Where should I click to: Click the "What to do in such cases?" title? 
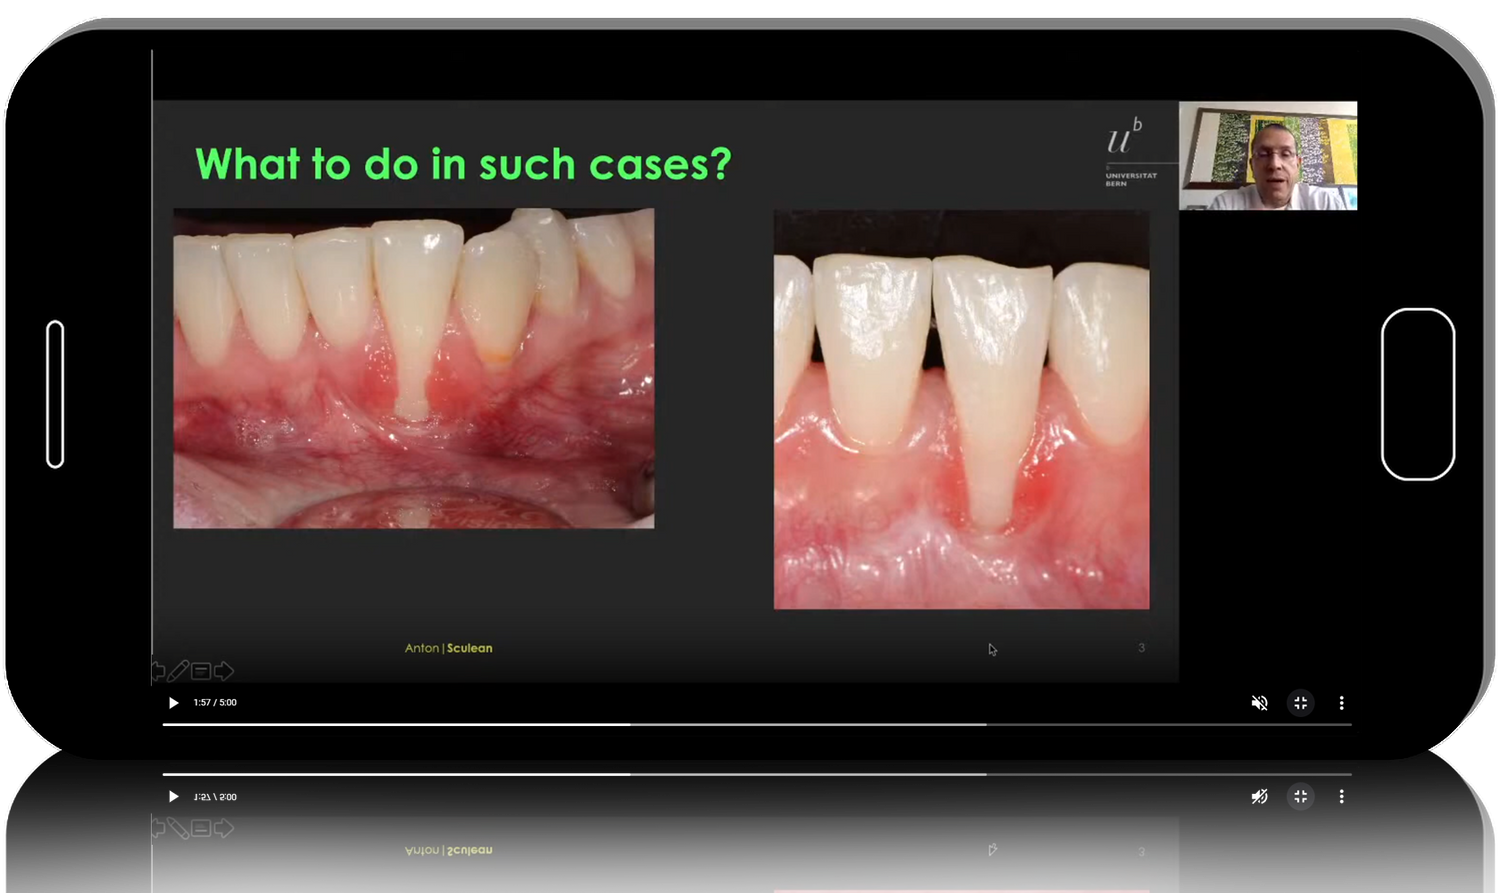463,164
